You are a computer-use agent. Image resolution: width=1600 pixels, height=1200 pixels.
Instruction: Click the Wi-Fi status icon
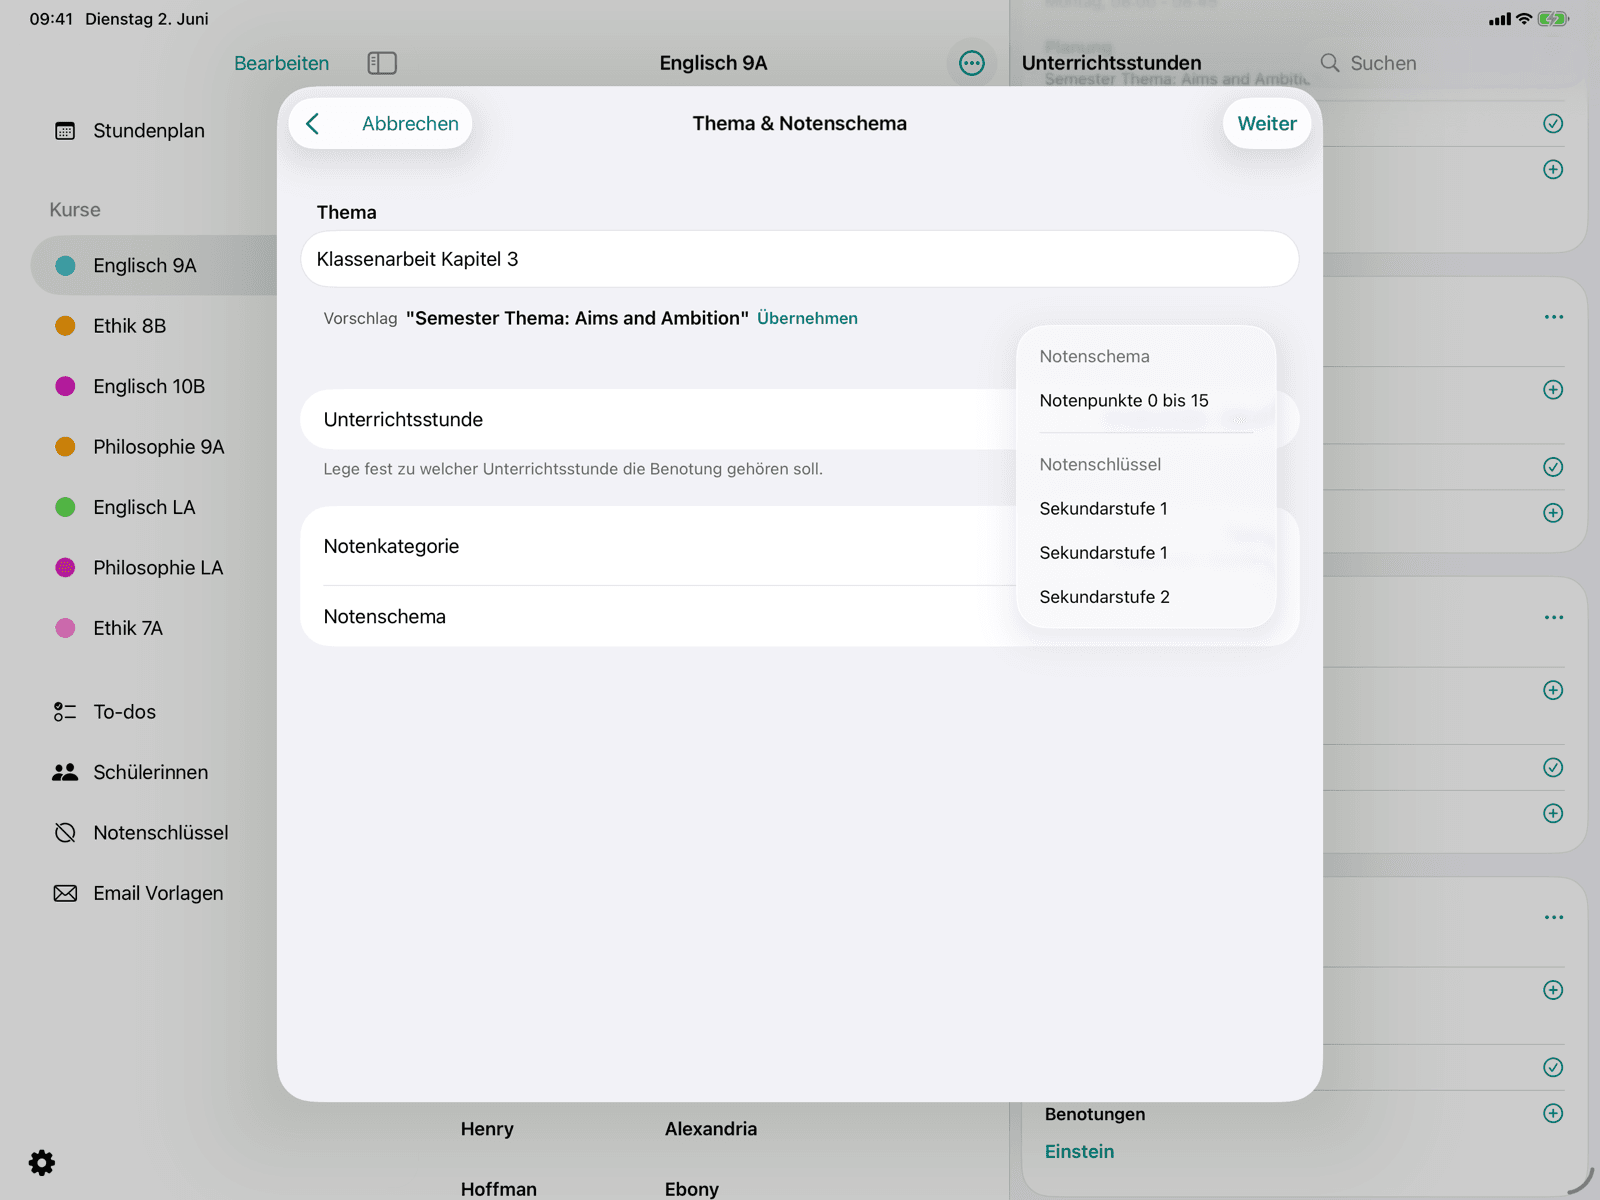[x=1524, y=19]
